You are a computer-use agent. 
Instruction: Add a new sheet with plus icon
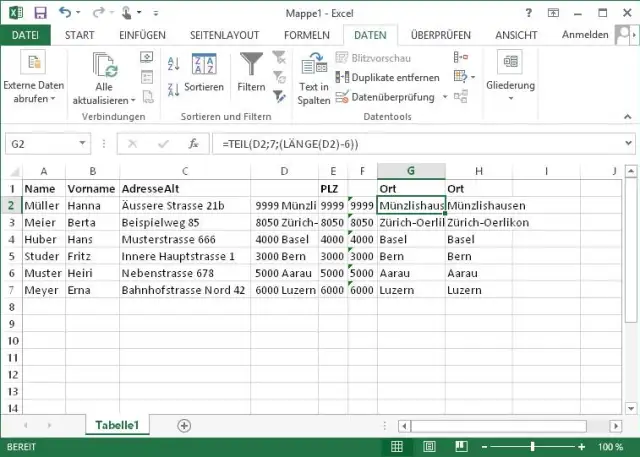[x=184, y=425]
